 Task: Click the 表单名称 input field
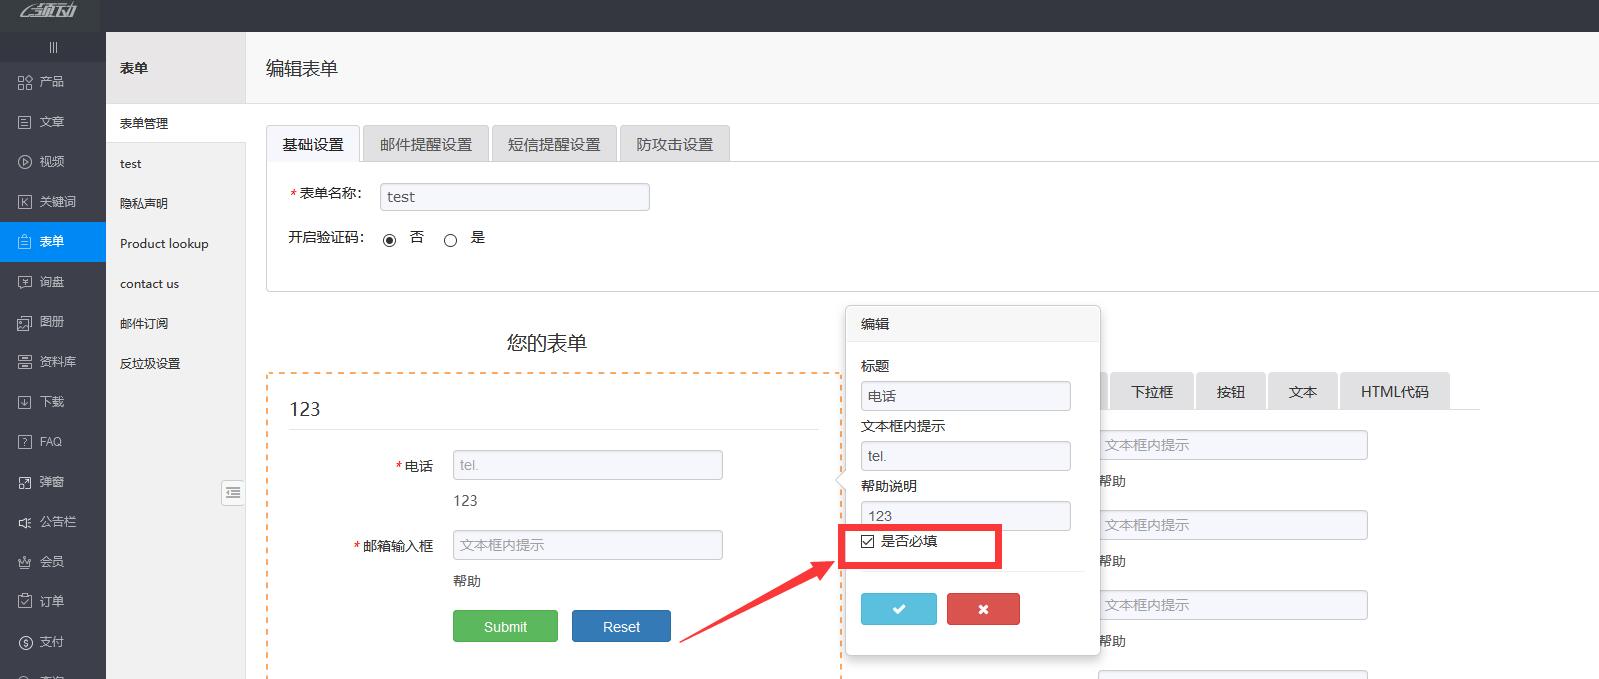coord(514,197)
